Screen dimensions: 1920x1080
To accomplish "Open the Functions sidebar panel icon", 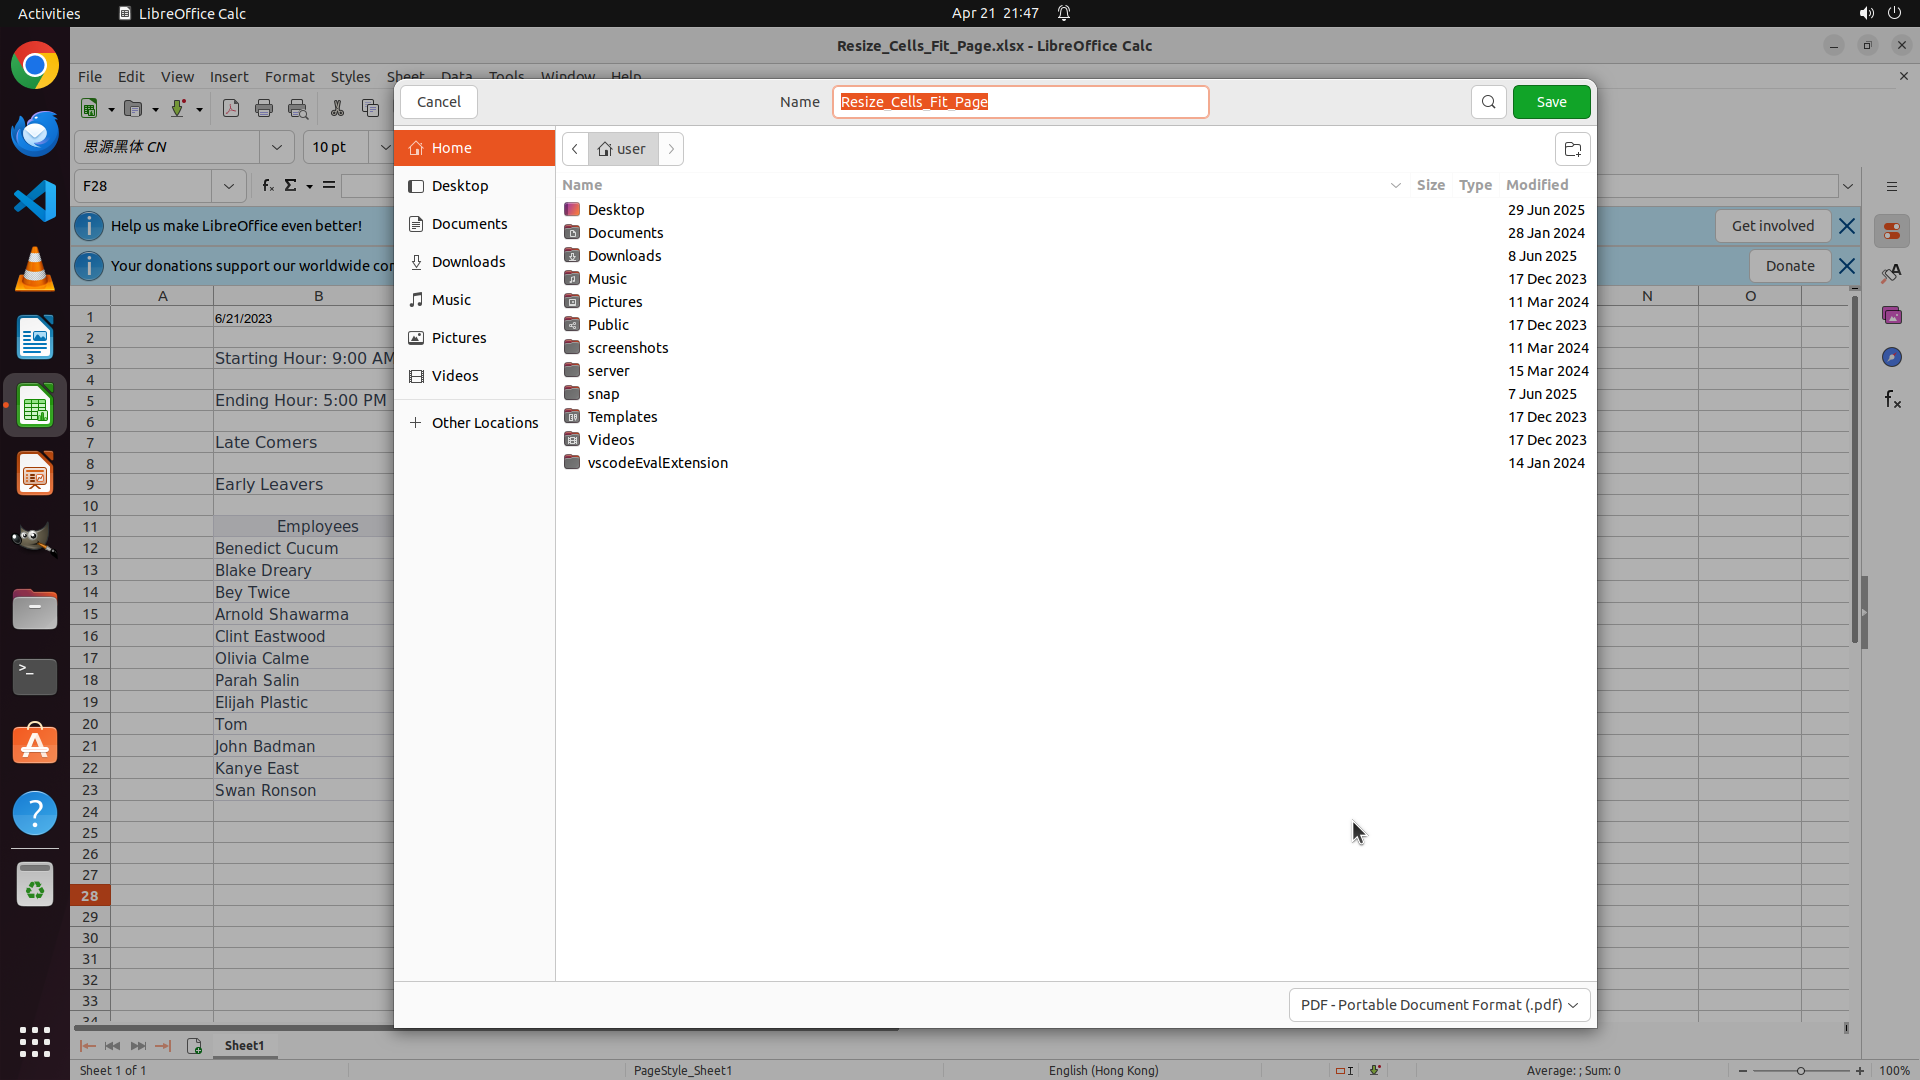I will point(1892,400).
